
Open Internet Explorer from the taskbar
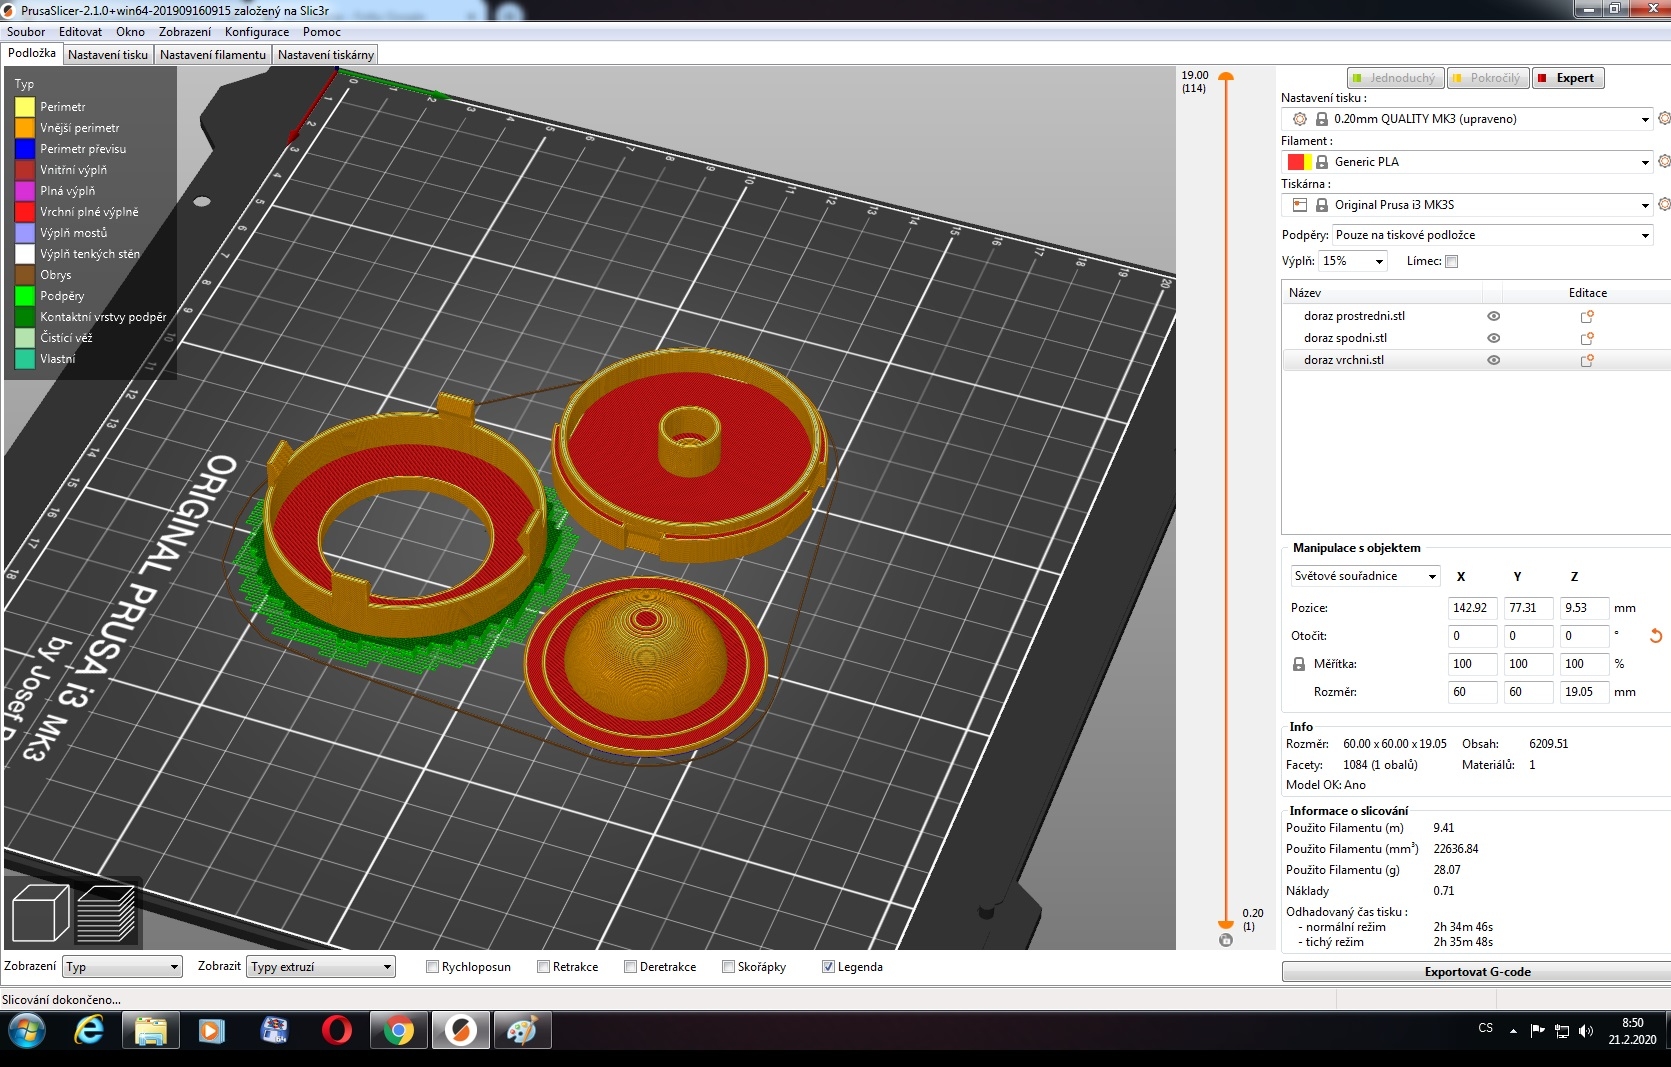(x=89, y=1030)
